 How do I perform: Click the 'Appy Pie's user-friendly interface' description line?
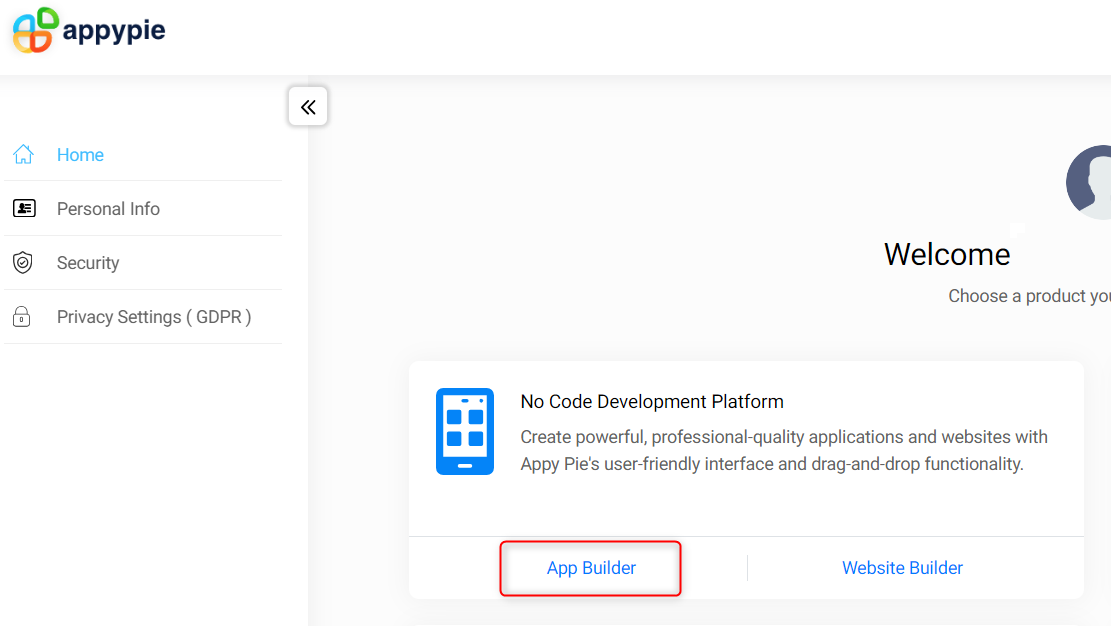[x=772, y=464]
